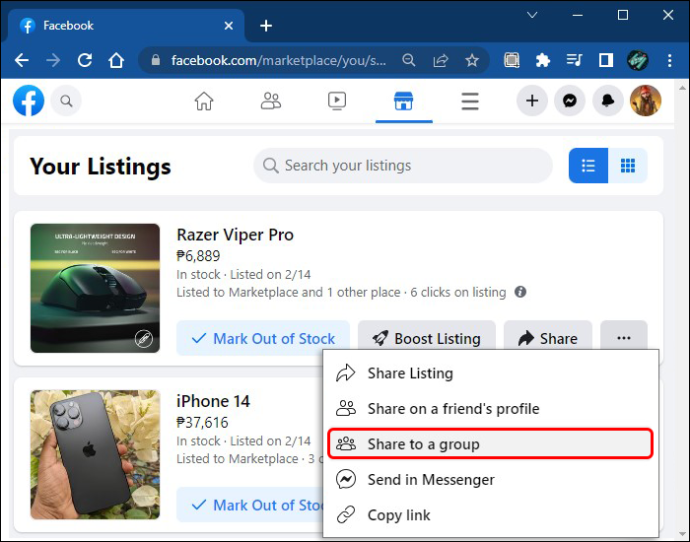The height and width of the screenshot is (542, 690).
Task: Open the Facebook account profile picture
Action: tap(646, 101)
